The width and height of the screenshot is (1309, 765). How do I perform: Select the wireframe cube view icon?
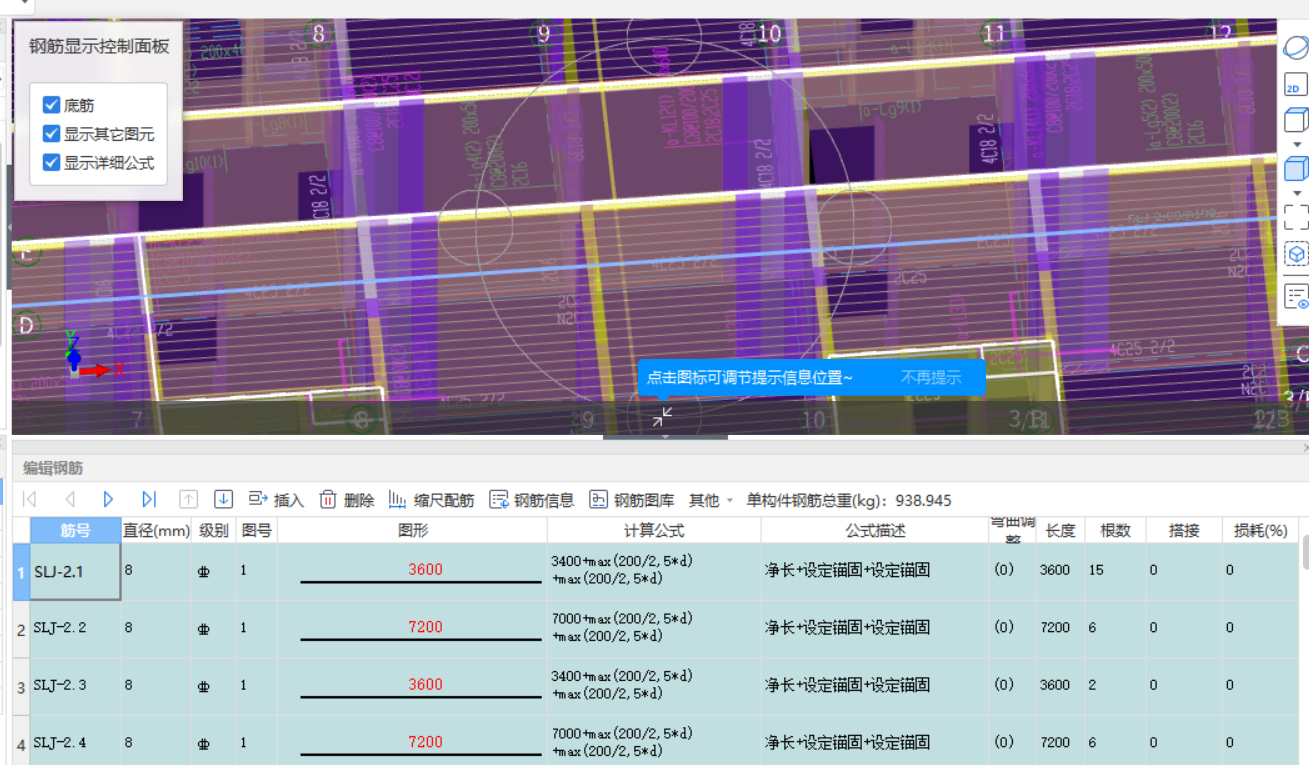tap(1296, 120)
